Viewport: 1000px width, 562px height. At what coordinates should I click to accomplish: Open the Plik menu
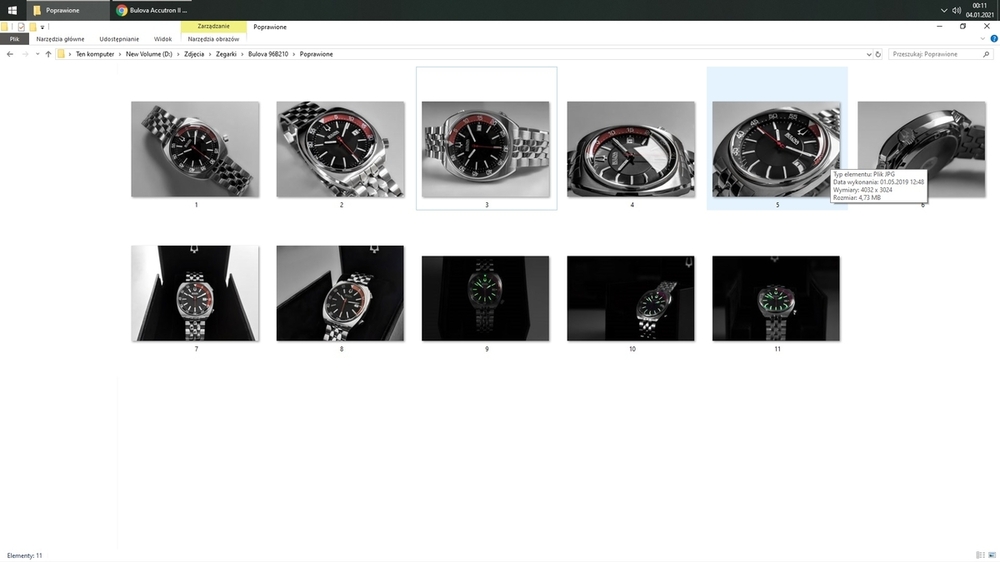pos(14,39)
